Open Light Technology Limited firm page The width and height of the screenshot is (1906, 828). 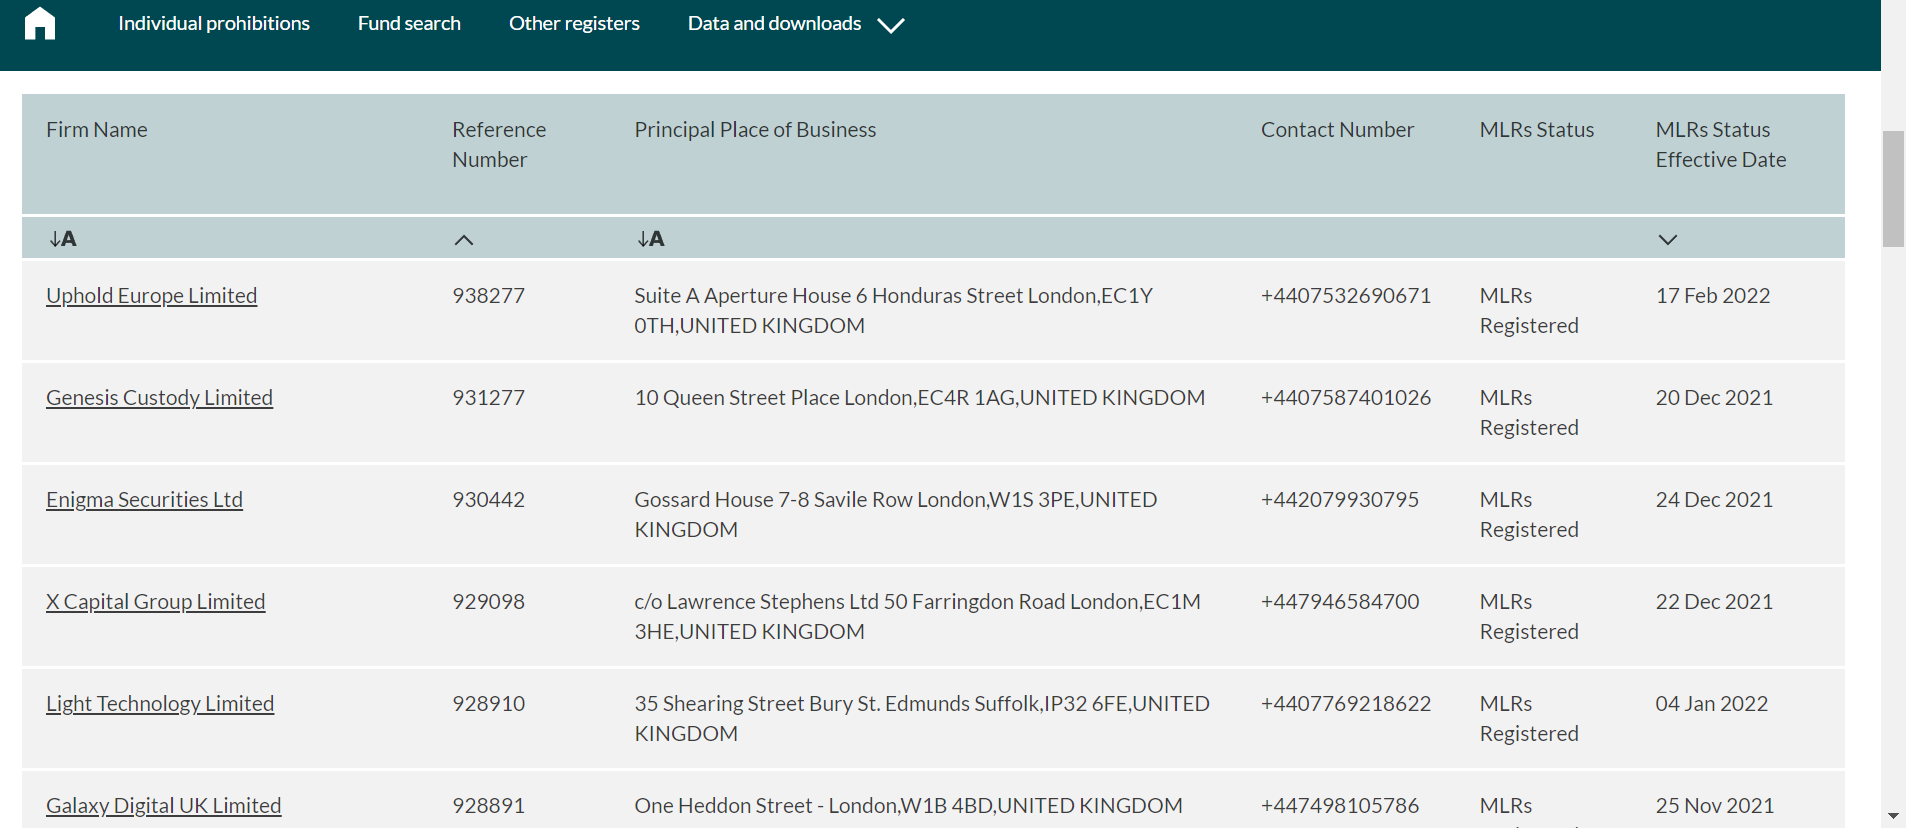[160, 704]
